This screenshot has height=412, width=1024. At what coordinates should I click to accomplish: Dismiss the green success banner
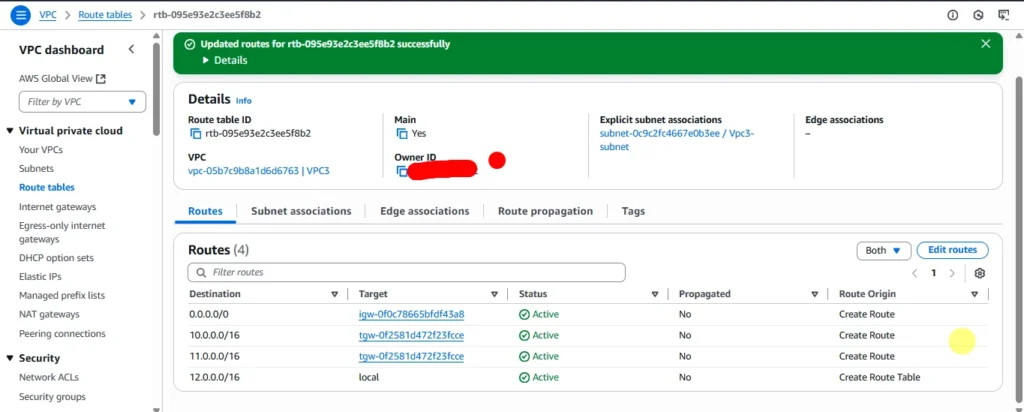tap(985, 44)
